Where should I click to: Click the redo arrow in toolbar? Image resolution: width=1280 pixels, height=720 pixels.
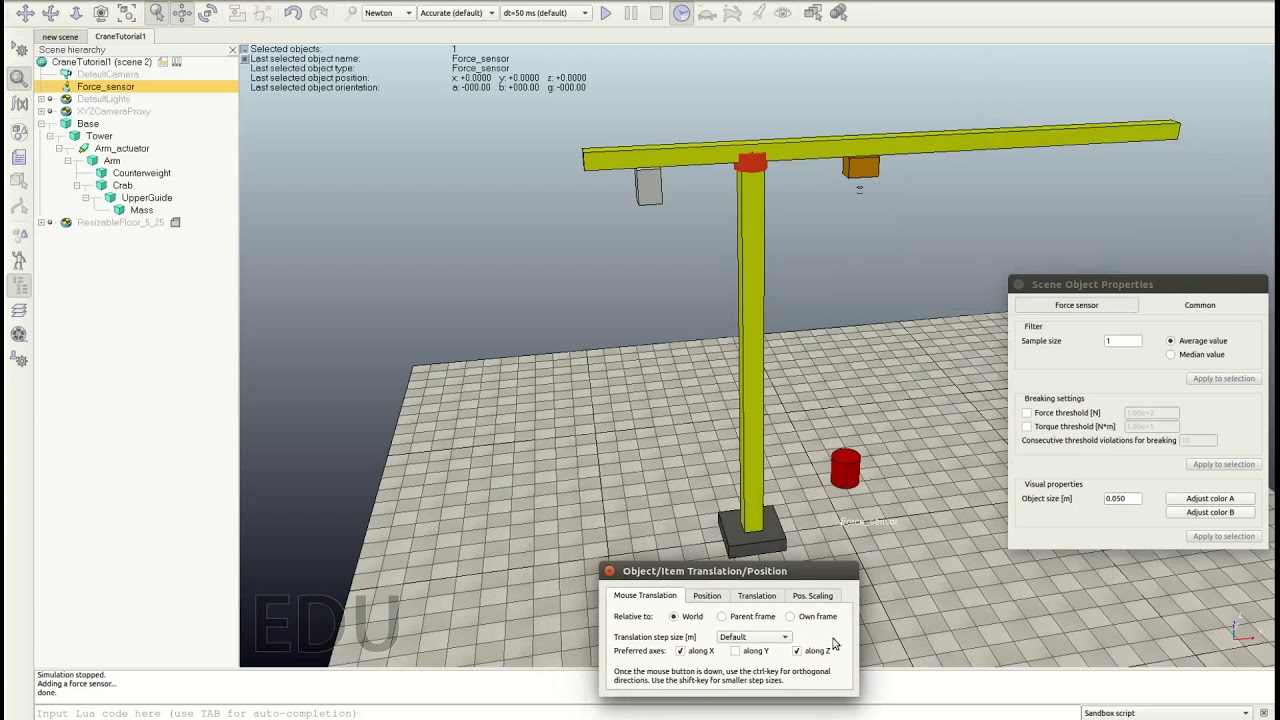tap(318, 13)
